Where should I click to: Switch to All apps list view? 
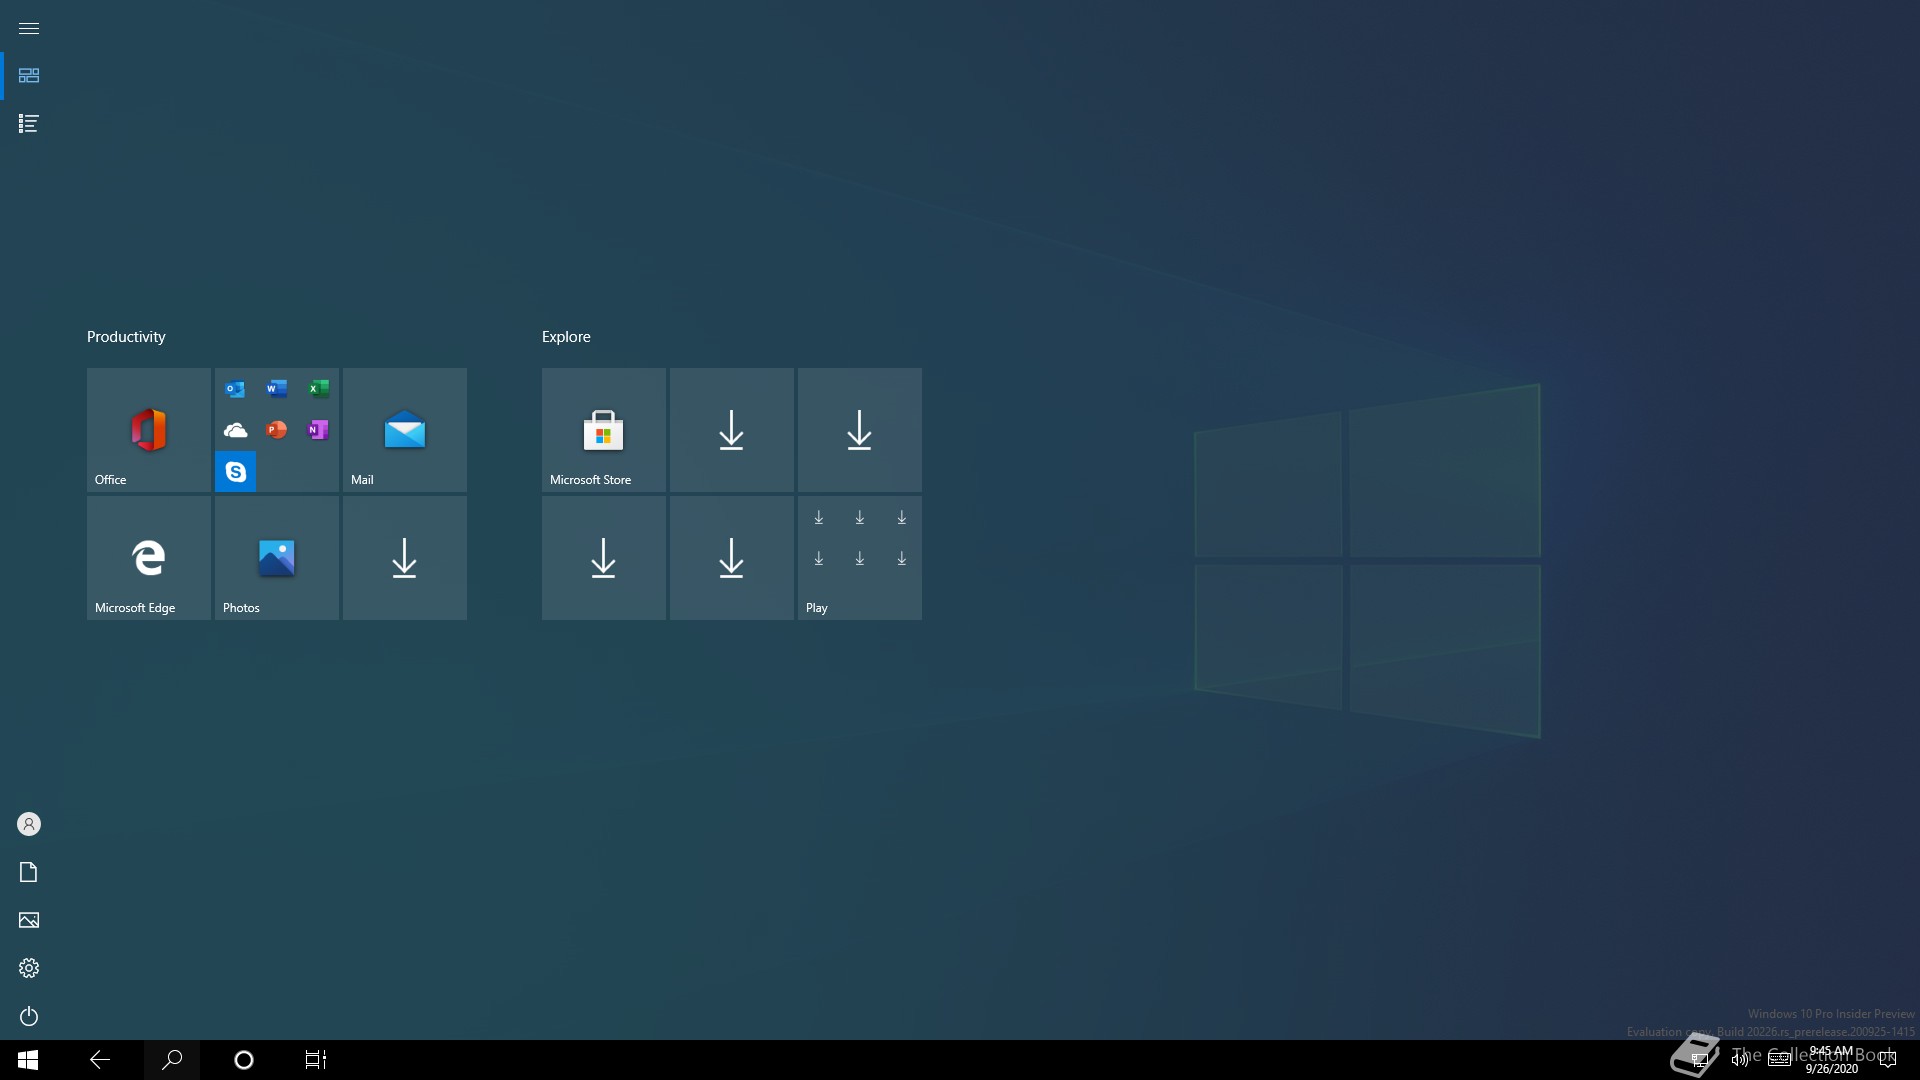pos(29,124)
